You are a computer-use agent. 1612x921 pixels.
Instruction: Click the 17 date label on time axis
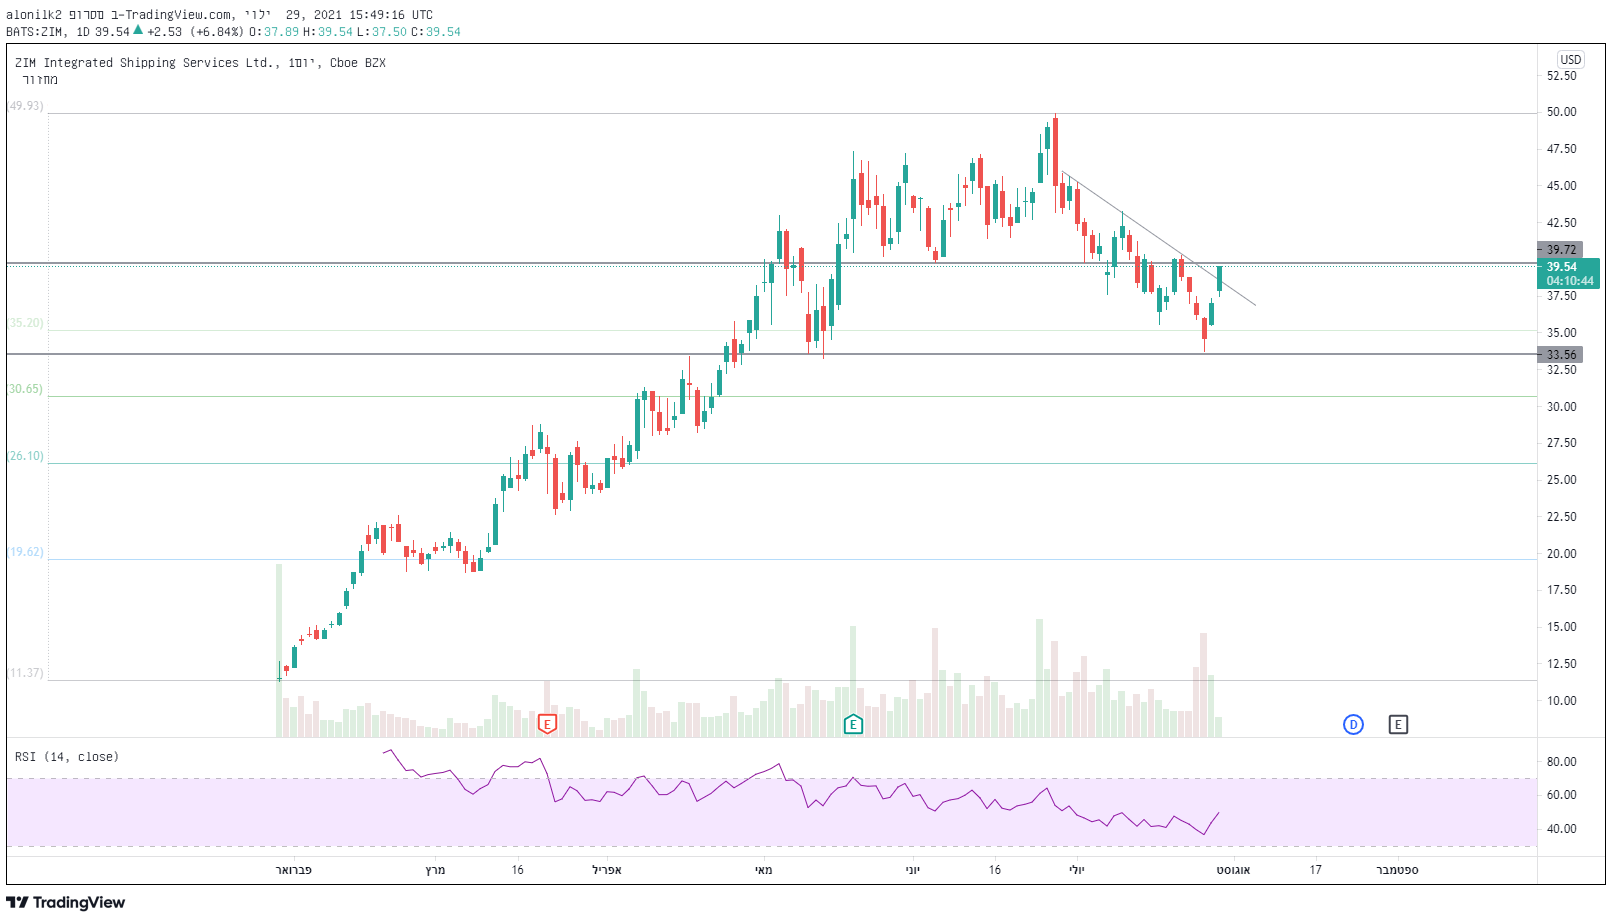click(x=1316, y=870)
